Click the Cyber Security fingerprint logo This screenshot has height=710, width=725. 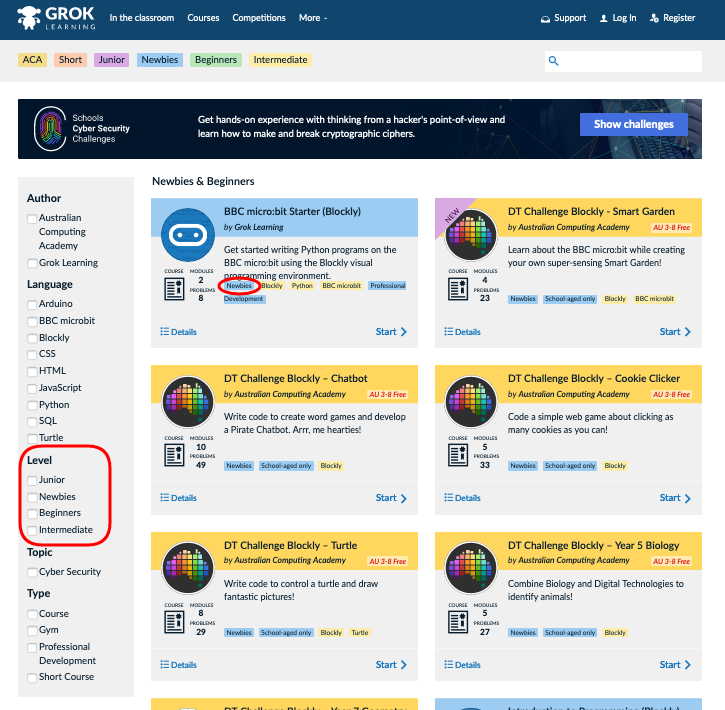coord(50,129)
